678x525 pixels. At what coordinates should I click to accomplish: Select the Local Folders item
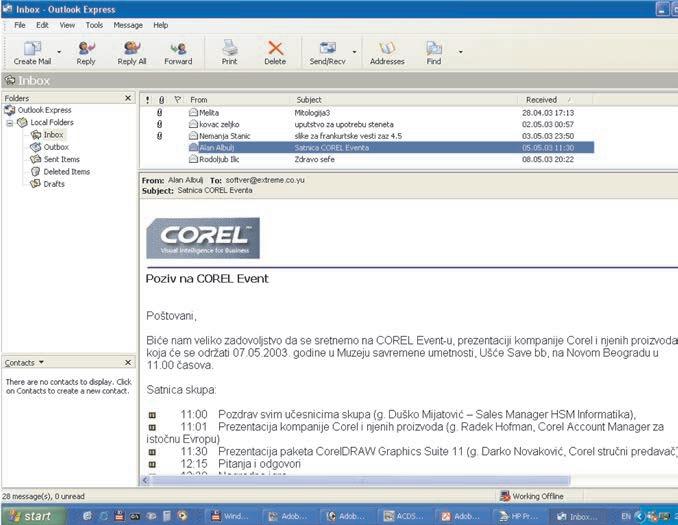pyautogui.click(x=45, y=122)
